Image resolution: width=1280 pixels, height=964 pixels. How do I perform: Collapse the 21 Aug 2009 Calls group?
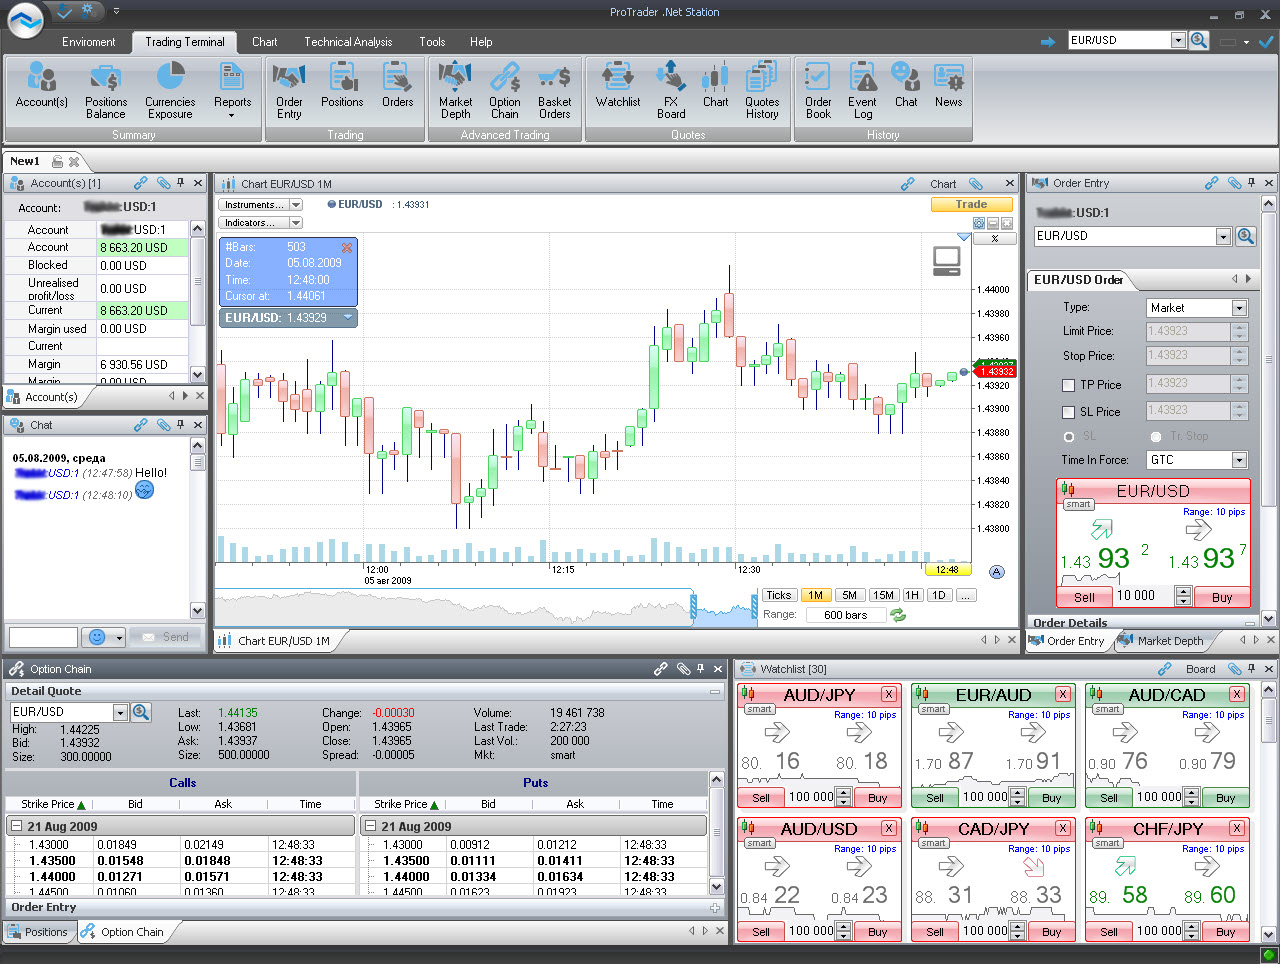coord(17,827)
